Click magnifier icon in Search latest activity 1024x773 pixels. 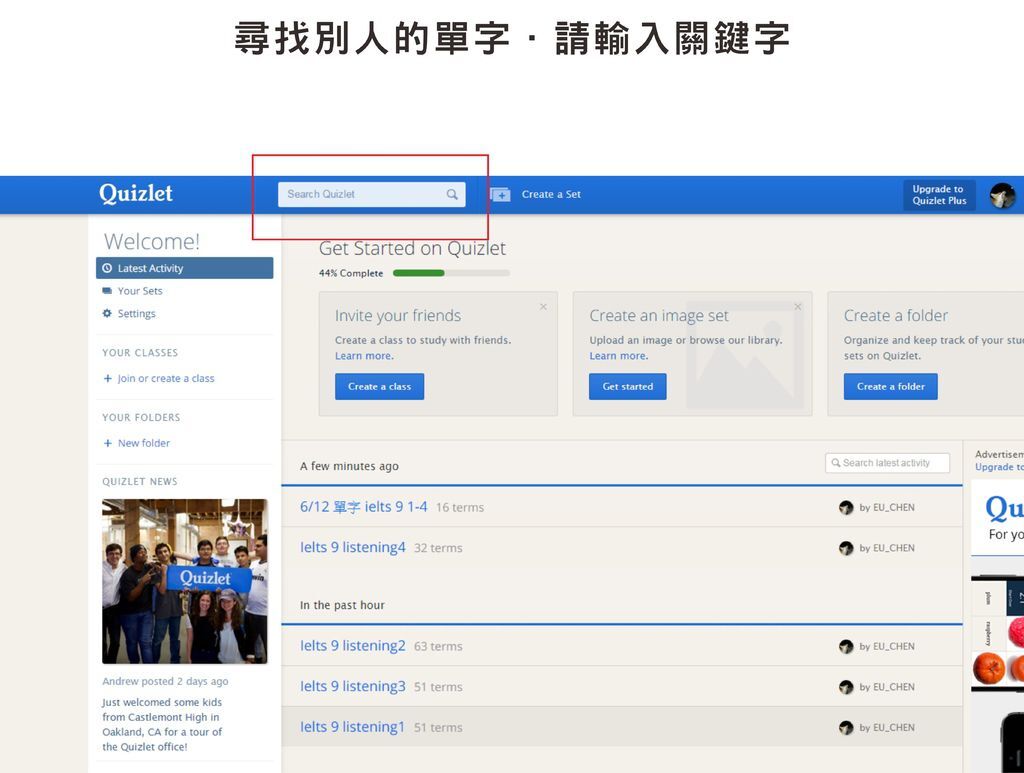[835, 463]
